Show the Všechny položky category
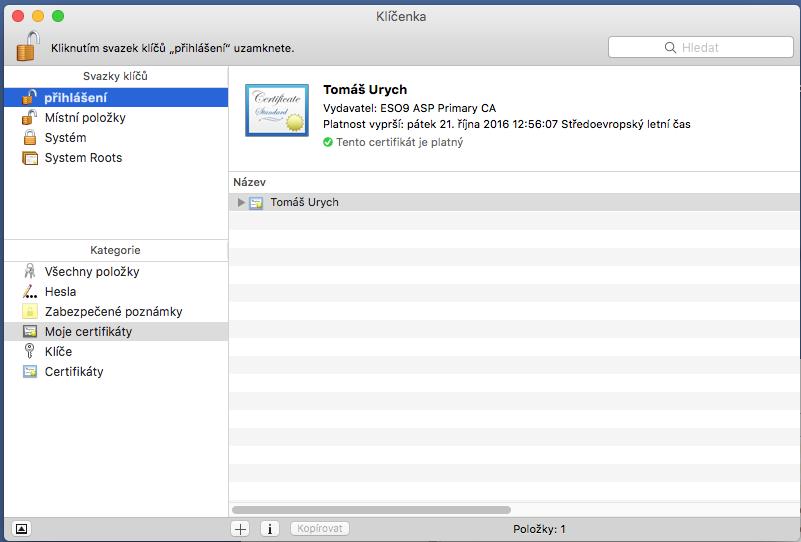The height and width of the screenshot is (542, 801). (x=116, y=271)
